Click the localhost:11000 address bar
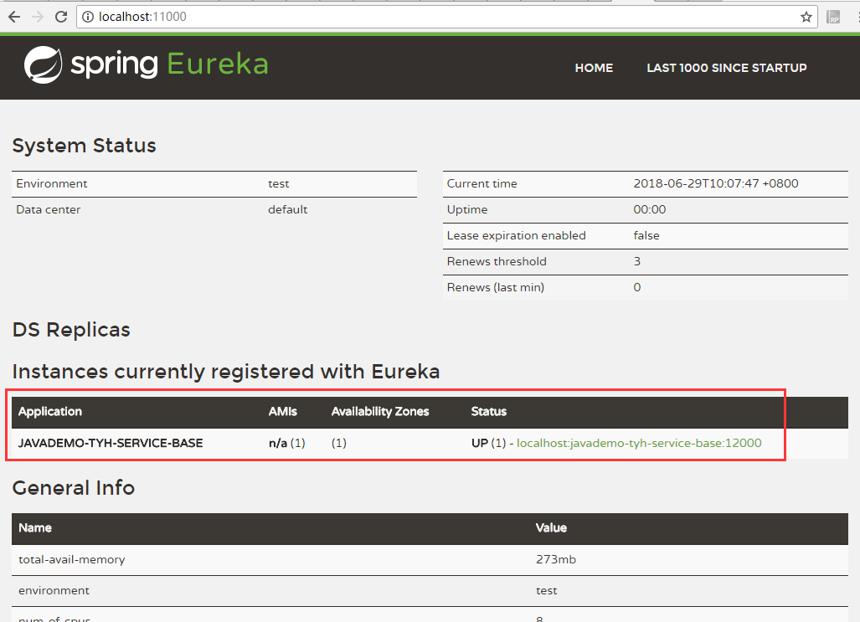This screenshot has width=860, height=622. click(447, 17)
